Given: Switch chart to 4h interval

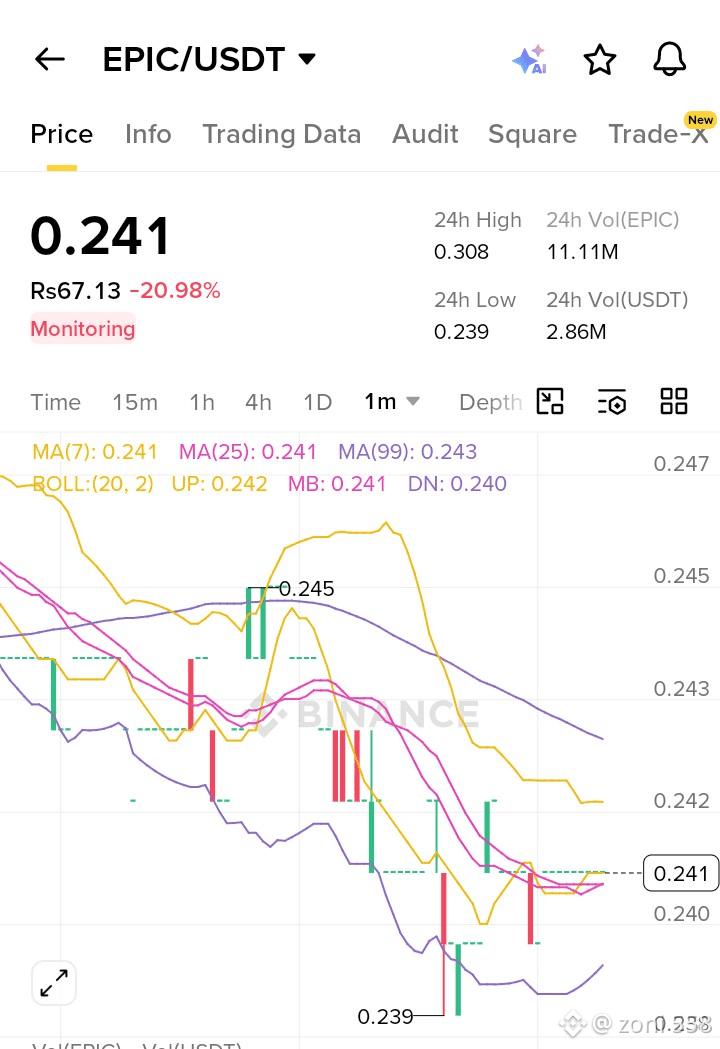Looking at the screenshot, I should 258,402.
